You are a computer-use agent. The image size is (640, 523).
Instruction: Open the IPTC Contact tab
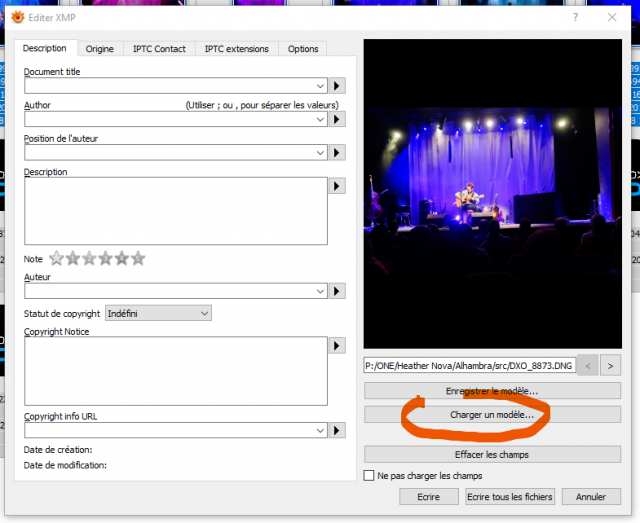(x=159, y=49)
